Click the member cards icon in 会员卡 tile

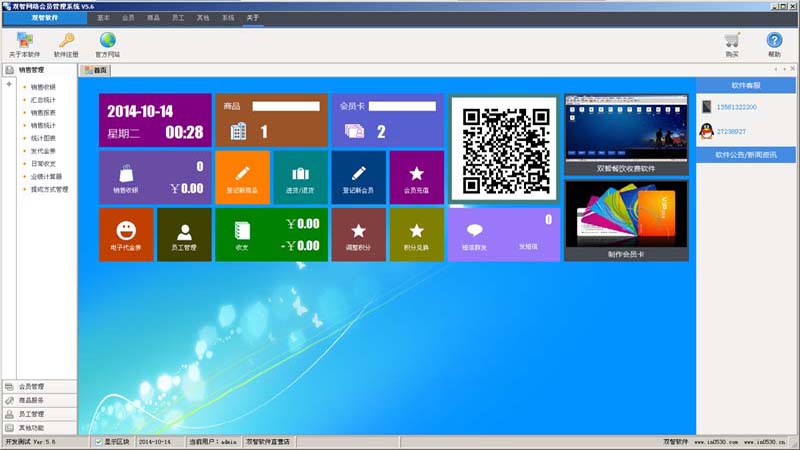(355, 132)
